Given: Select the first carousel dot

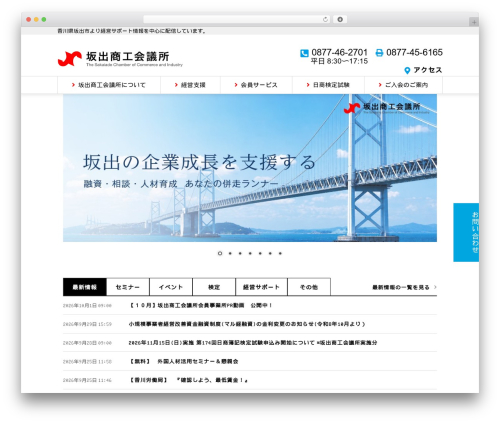Looking at the screenshot, I should [x=220, y=253].
